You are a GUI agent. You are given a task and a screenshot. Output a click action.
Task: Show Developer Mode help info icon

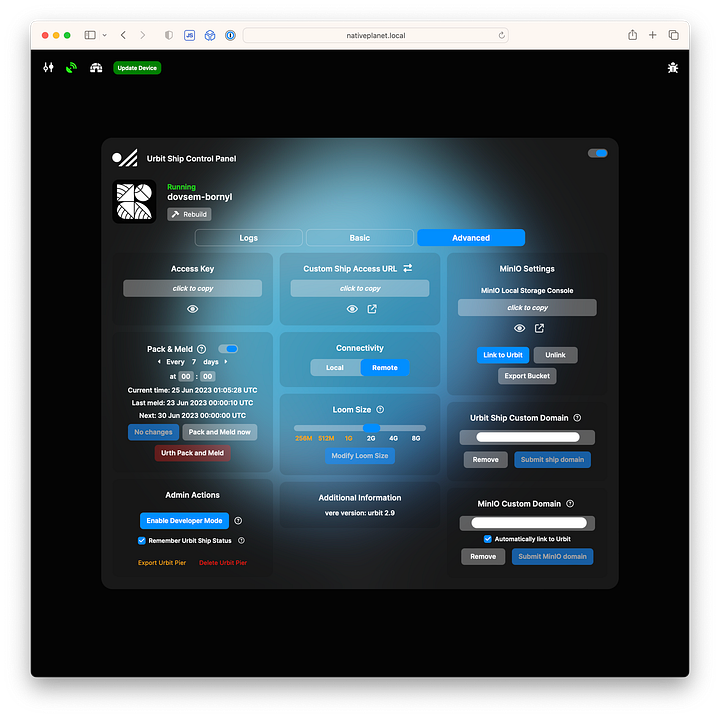(238, 521)
